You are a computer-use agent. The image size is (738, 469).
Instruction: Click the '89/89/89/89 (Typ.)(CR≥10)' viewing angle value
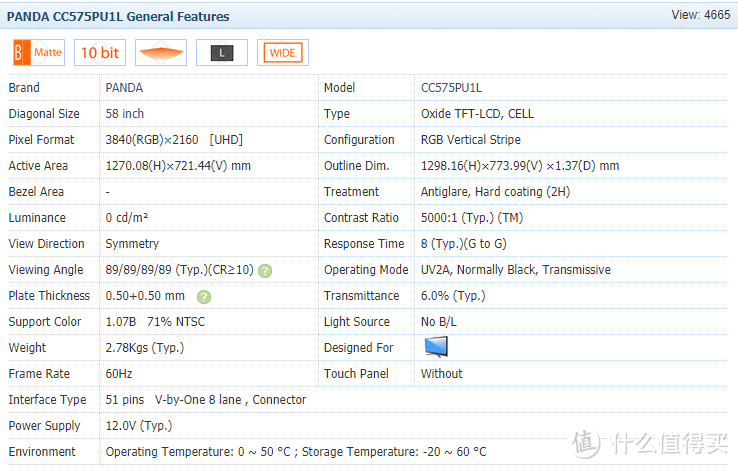point(179,270)
